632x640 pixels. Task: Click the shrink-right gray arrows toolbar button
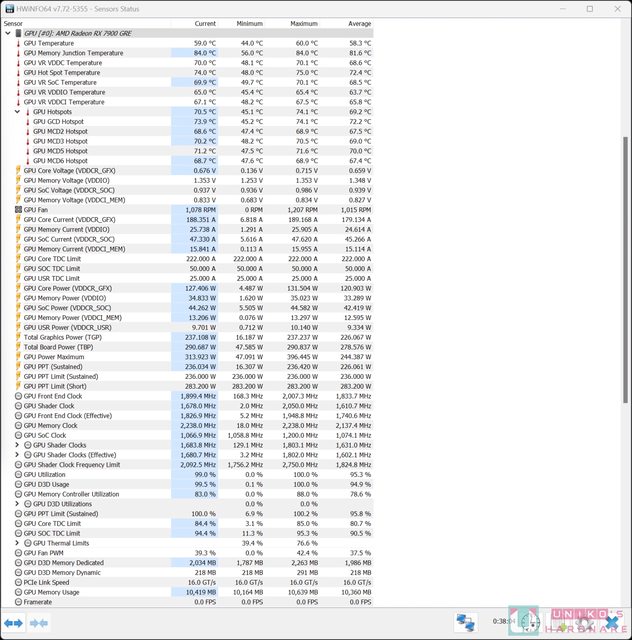click(39, 623)
